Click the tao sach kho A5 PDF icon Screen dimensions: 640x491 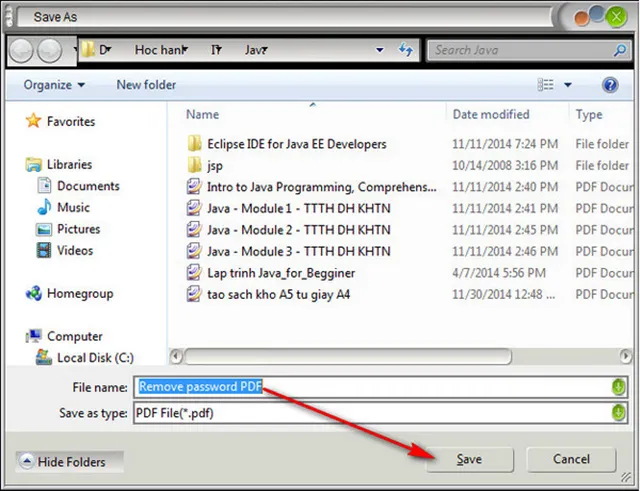[194, 294]
